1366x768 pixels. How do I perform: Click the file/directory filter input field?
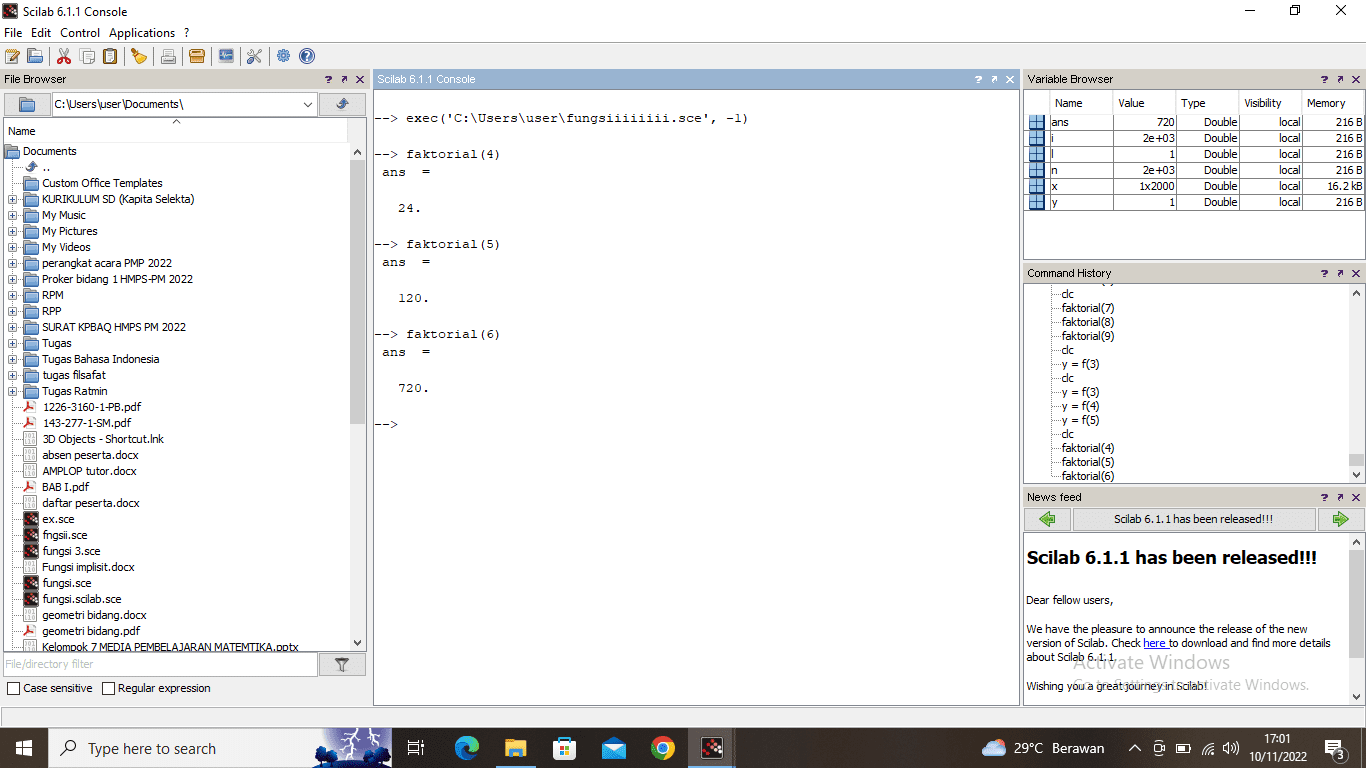coord(160,664)
